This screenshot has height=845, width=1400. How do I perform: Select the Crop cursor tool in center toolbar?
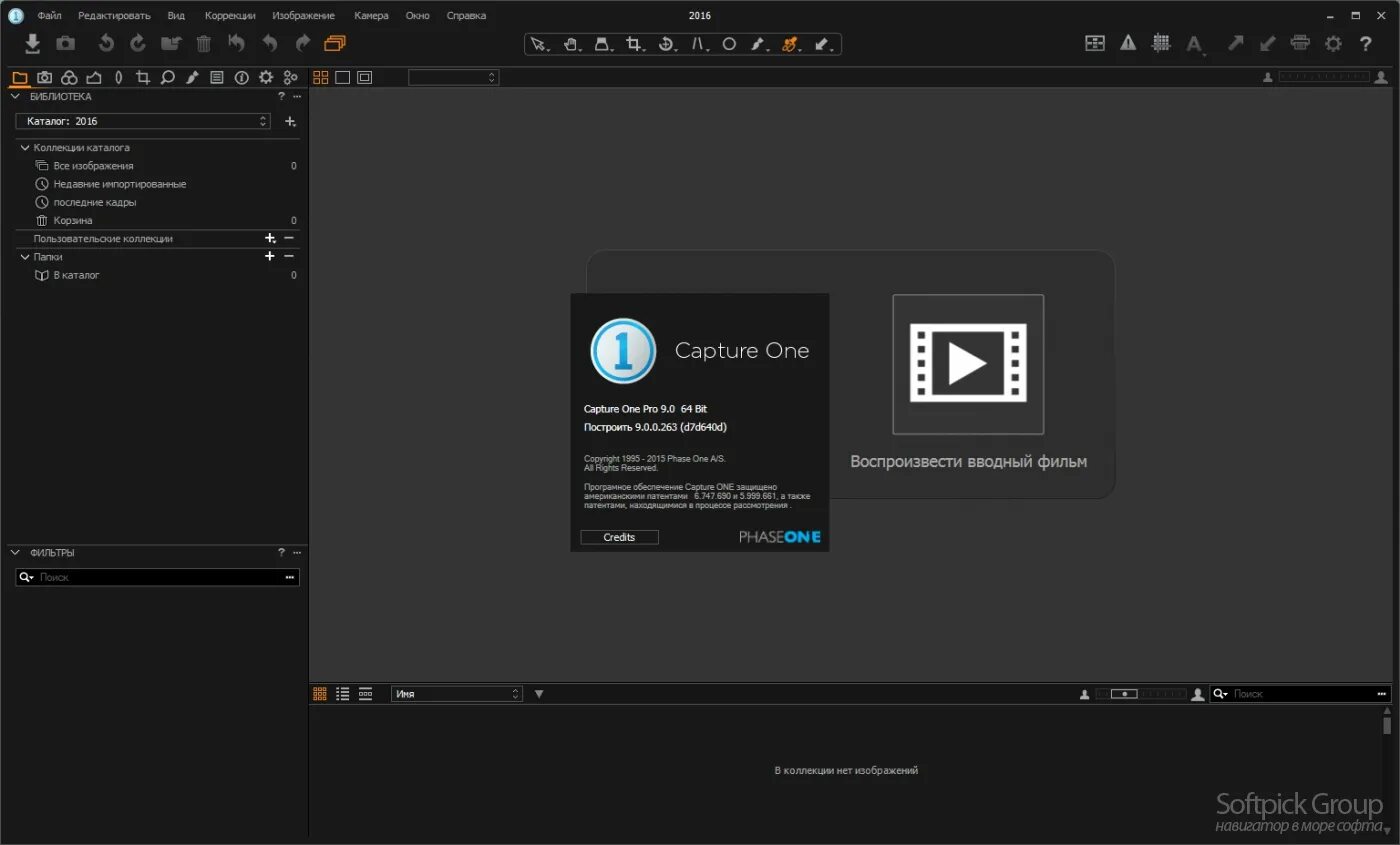point(634,44)
